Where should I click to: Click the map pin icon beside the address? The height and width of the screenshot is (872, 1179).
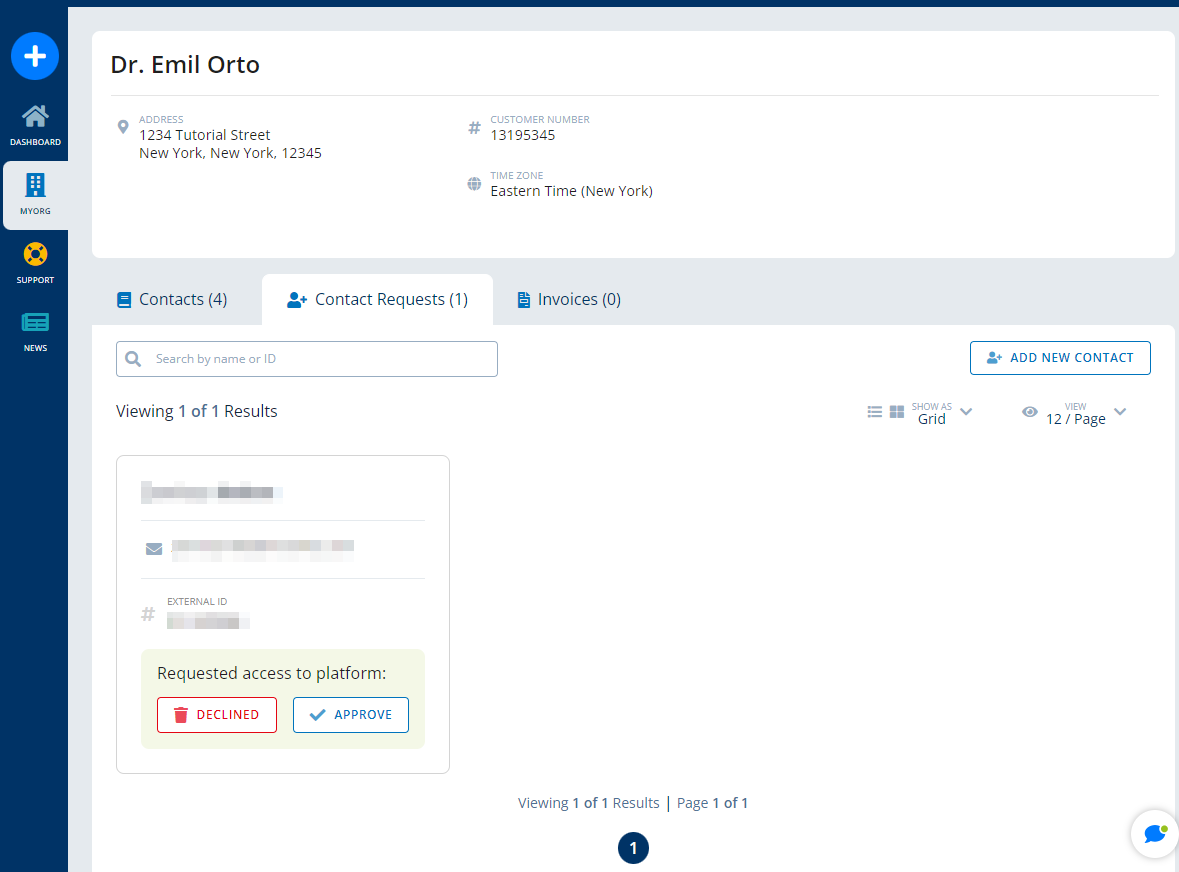pyautogui.click(x=123, y=127)
